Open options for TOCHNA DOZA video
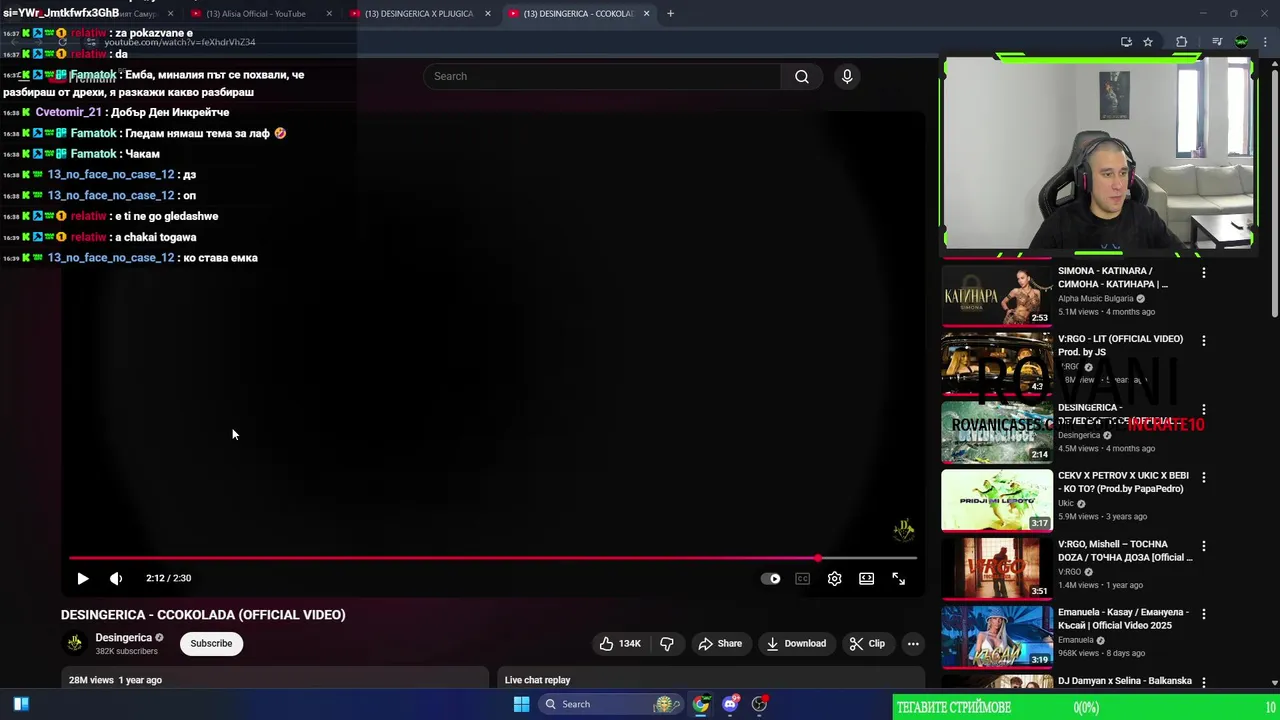Screen dimensions: 1280x720 pos(1203,546)
